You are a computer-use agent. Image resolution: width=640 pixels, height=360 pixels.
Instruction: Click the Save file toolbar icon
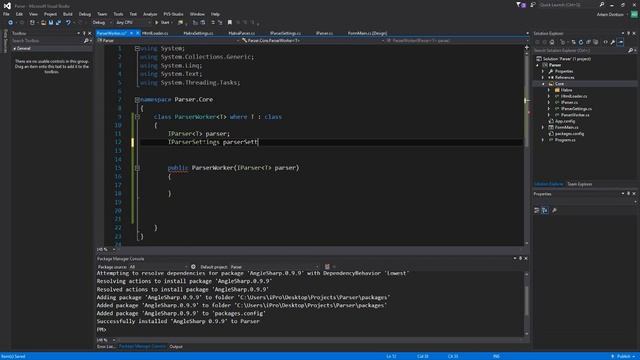pos(51,22)
